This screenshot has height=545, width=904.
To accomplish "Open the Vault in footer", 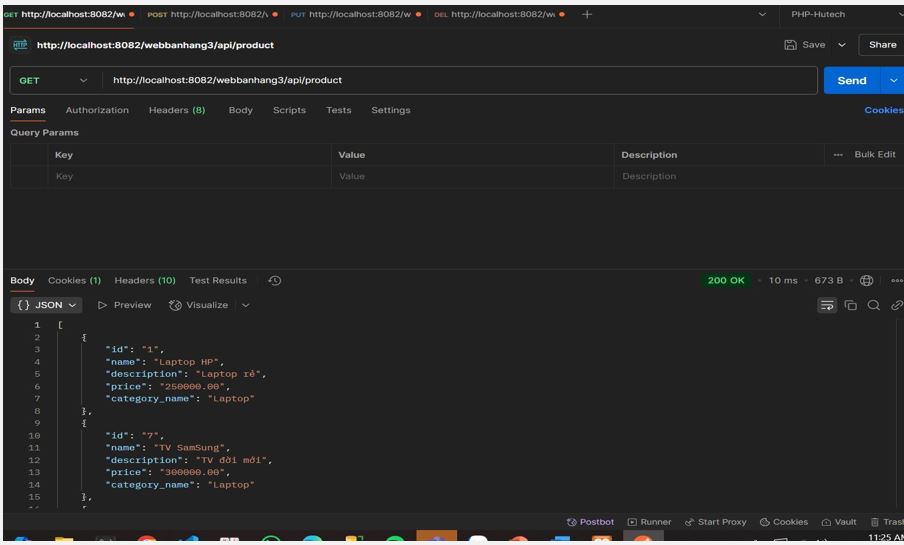I will (839, 522).
